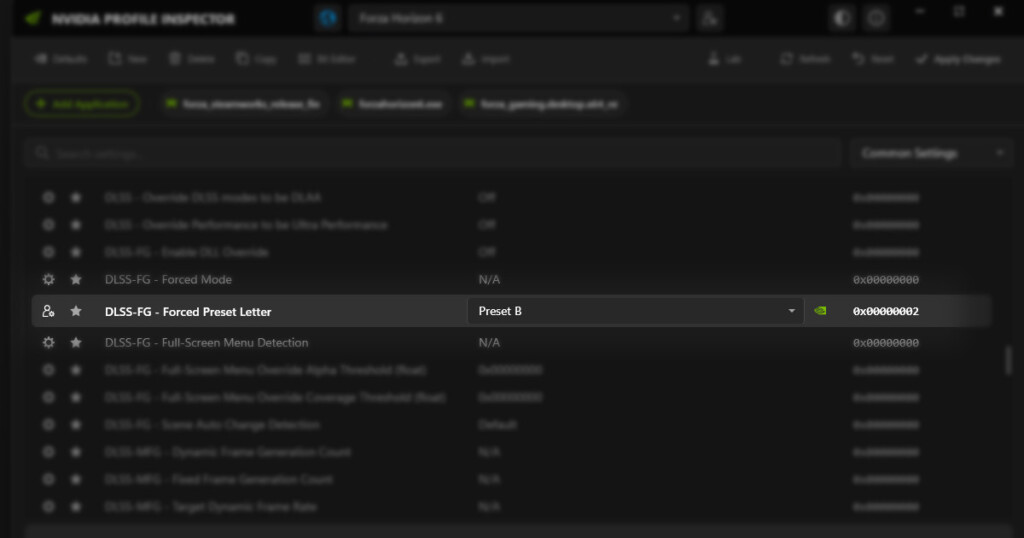
Task: Click gear icon for DLSS-MFG - Dynamic Frame Generation Count
Action: coord(48,452)
